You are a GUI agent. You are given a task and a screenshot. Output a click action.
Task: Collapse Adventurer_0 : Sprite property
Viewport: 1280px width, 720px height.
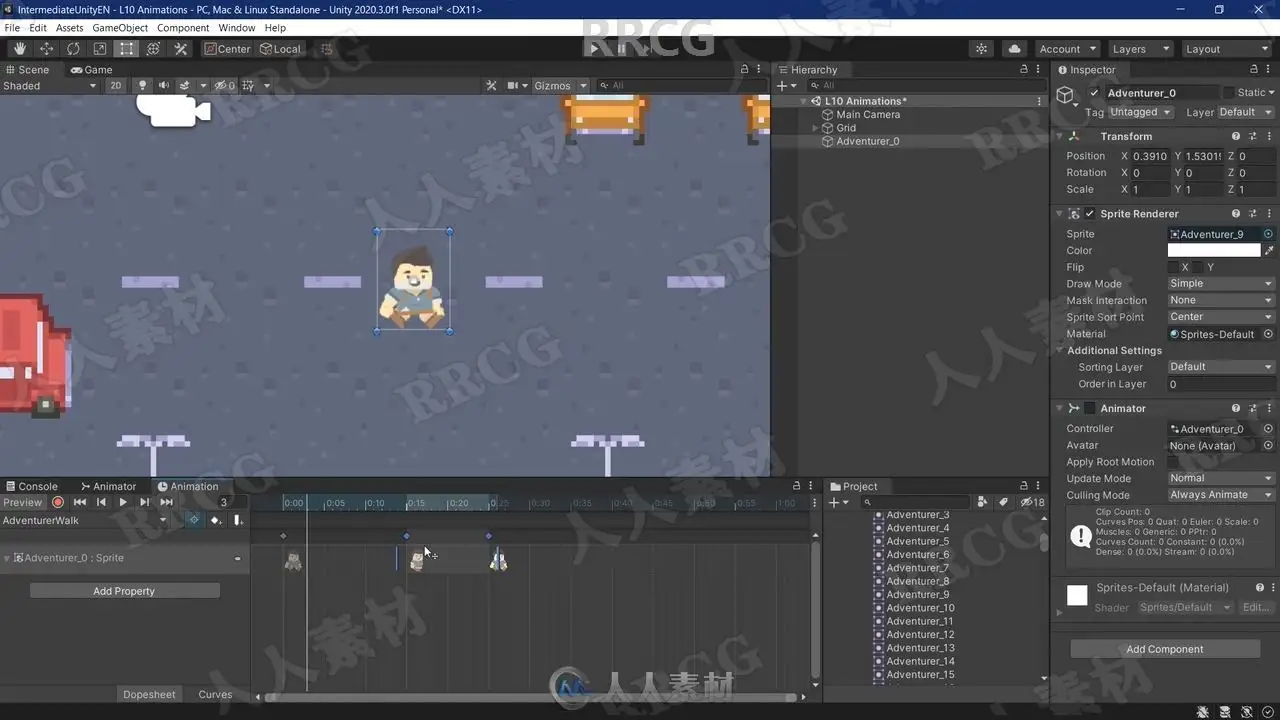click(7, 558)
